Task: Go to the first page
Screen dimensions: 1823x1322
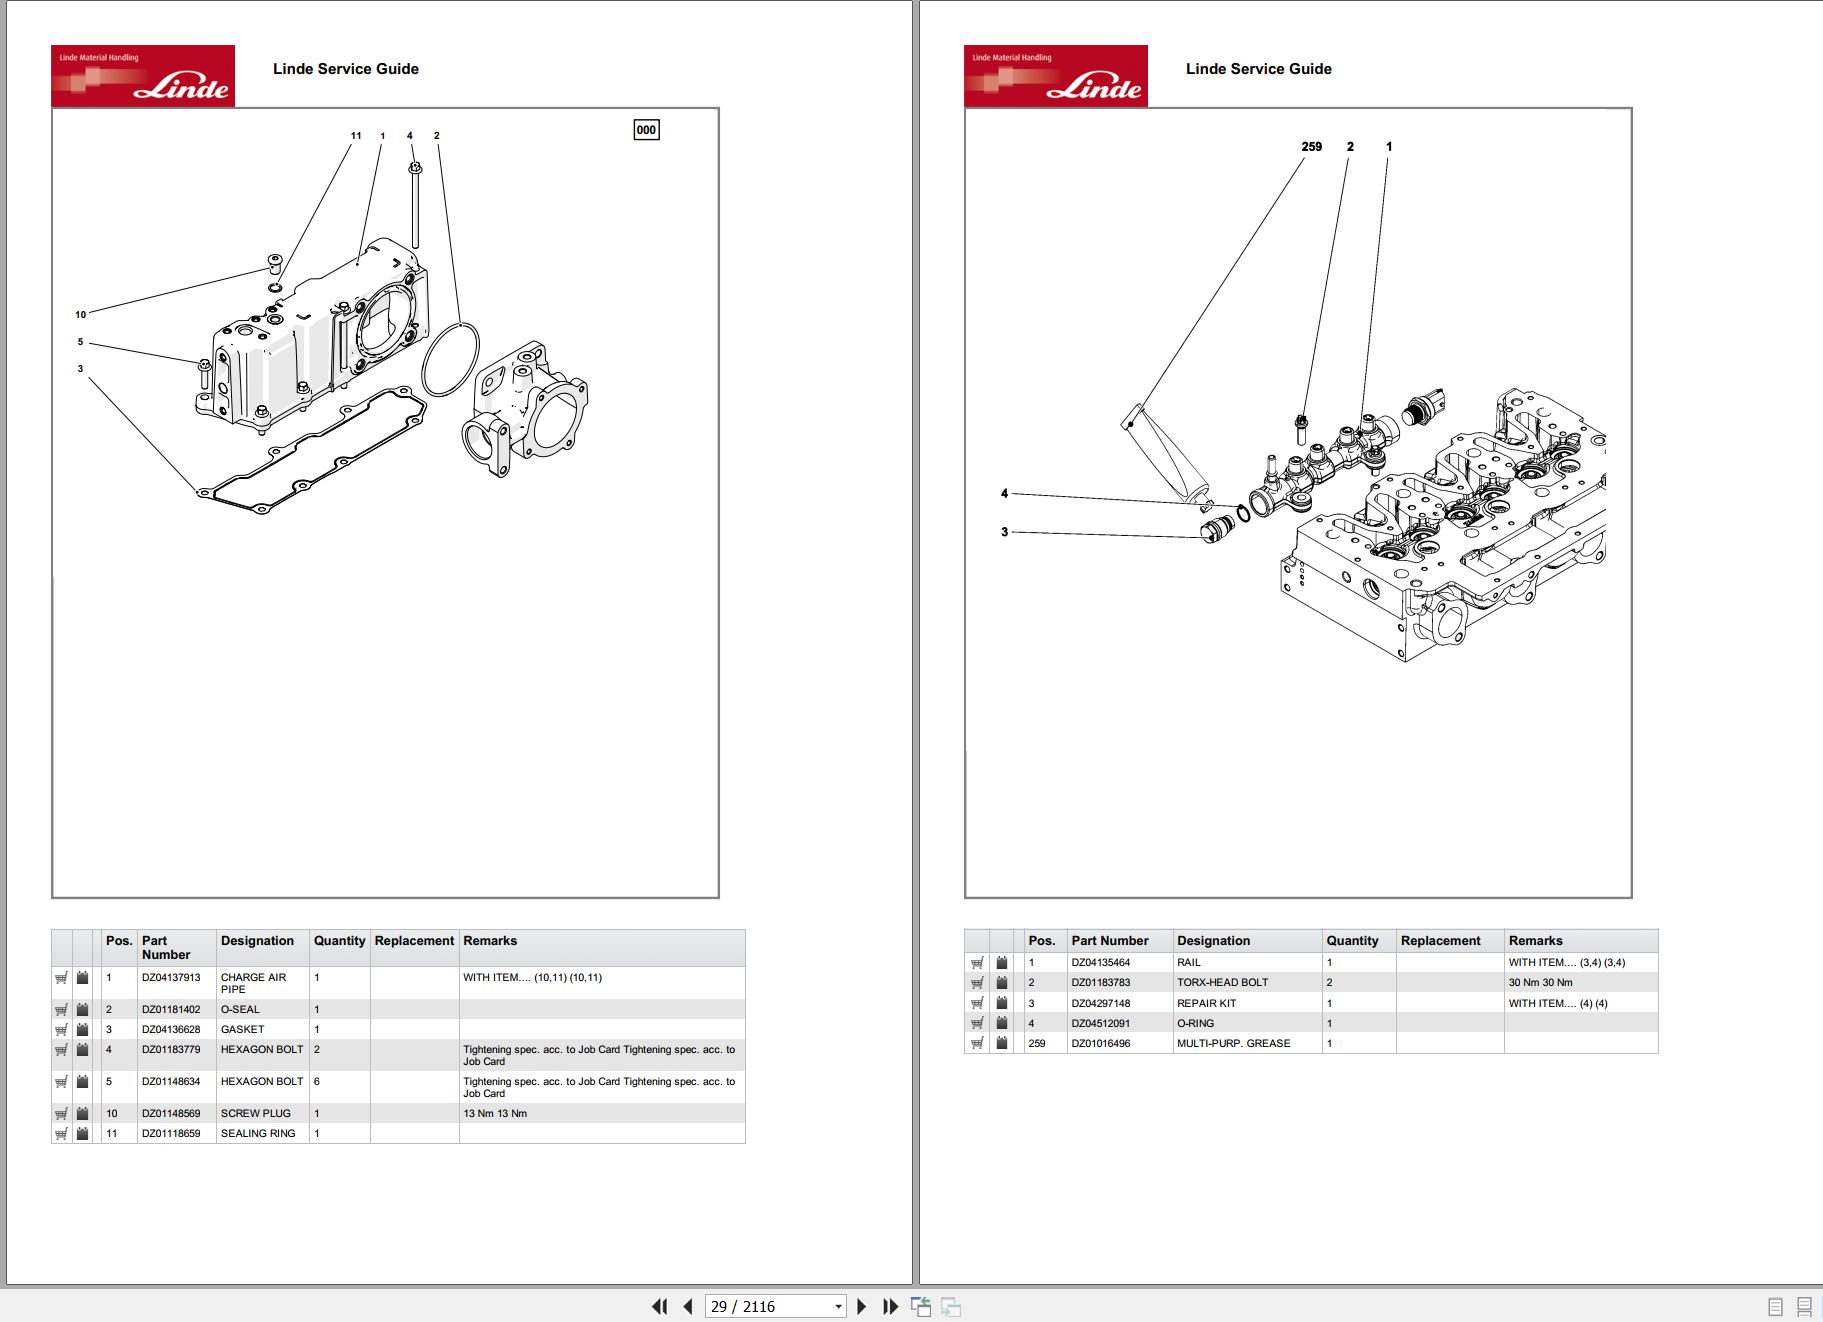Action: coord(659,1306)
